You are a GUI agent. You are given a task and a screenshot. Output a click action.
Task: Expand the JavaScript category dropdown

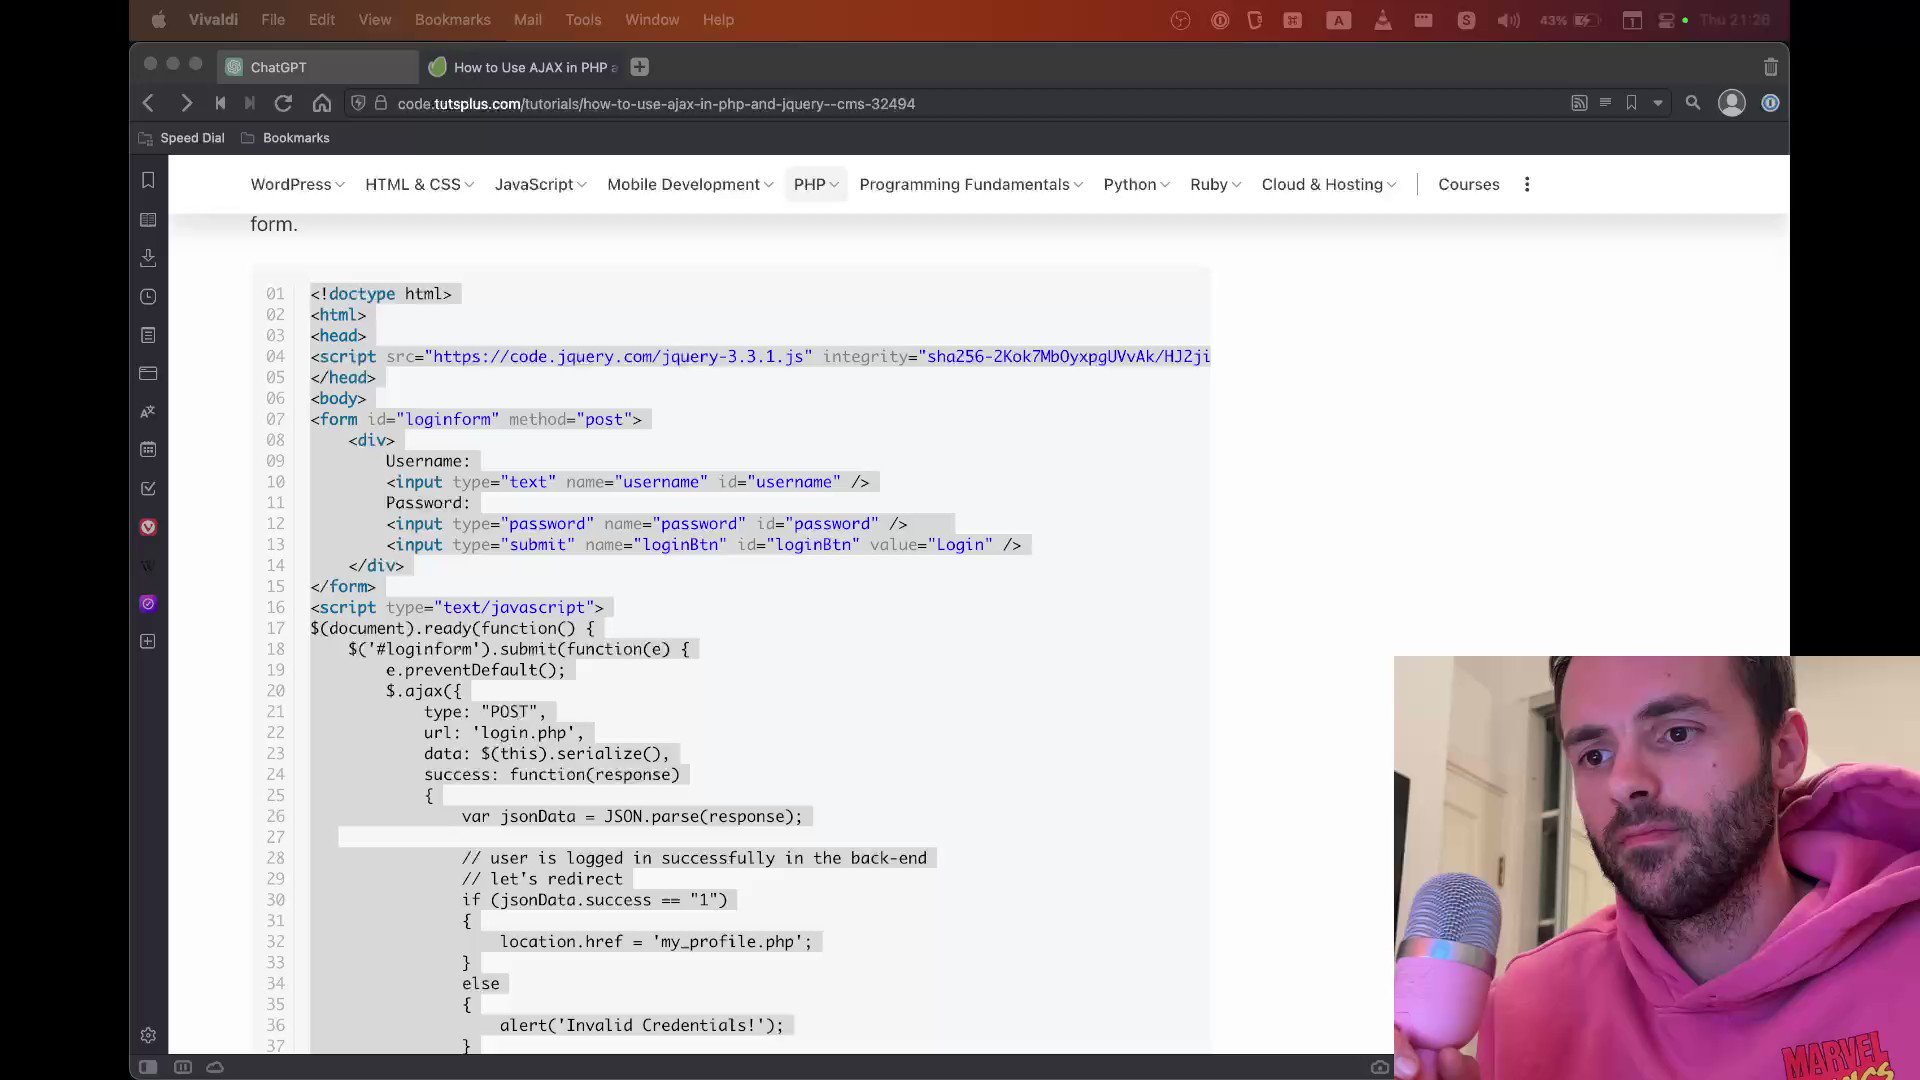[x=540, y=184]
